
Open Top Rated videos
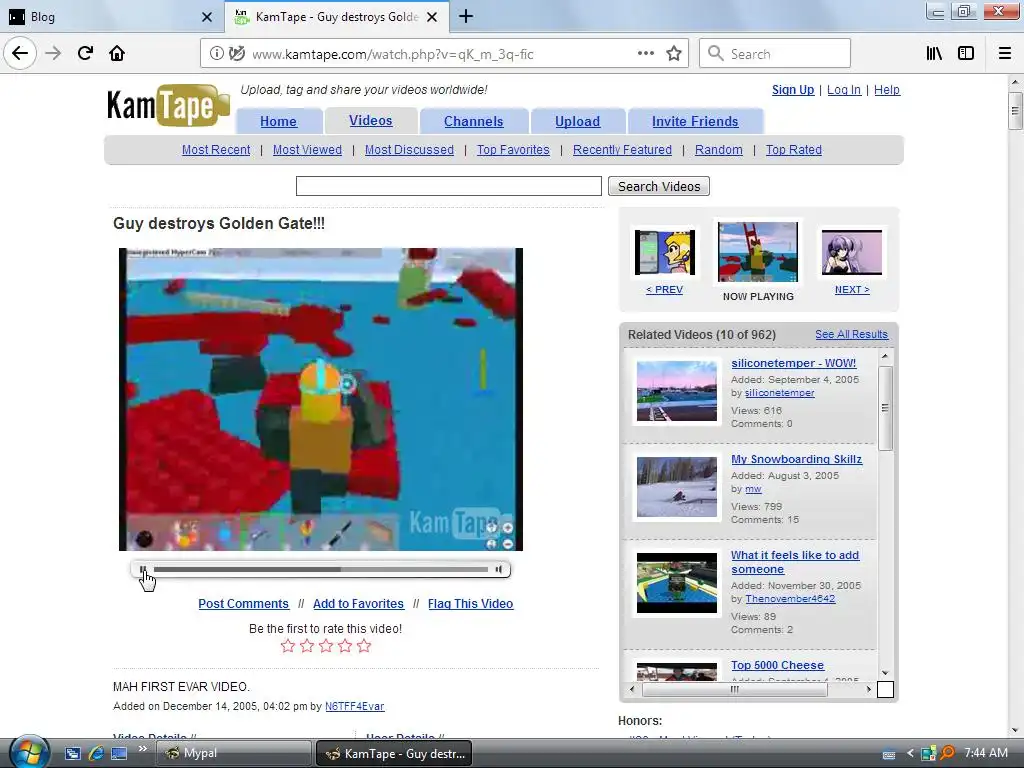(x=793, y=150)
